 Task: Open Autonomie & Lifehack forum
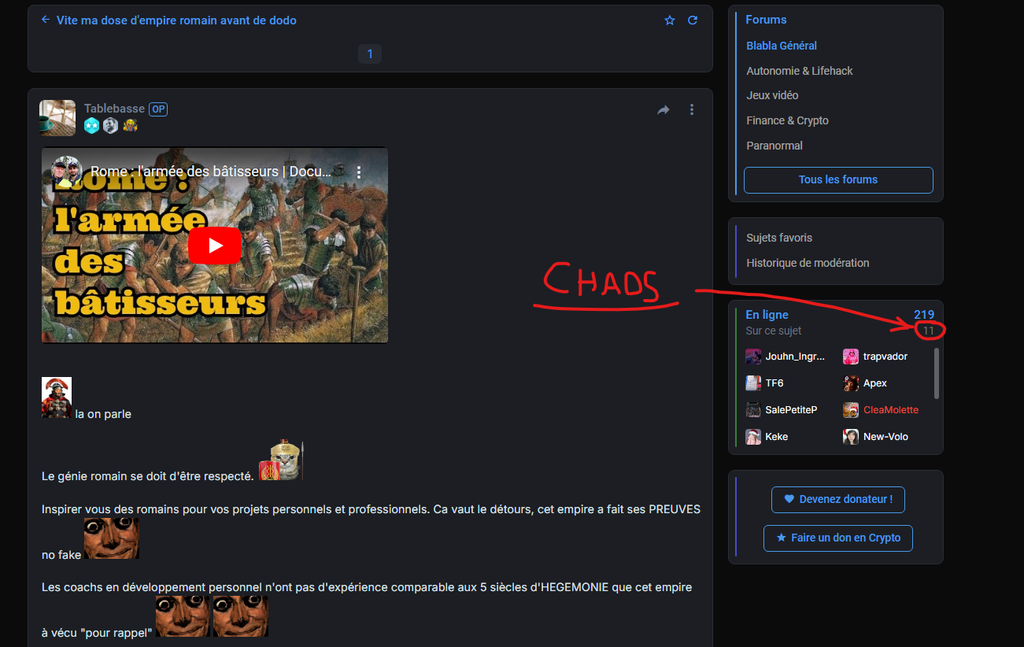[x=799, y=71]
